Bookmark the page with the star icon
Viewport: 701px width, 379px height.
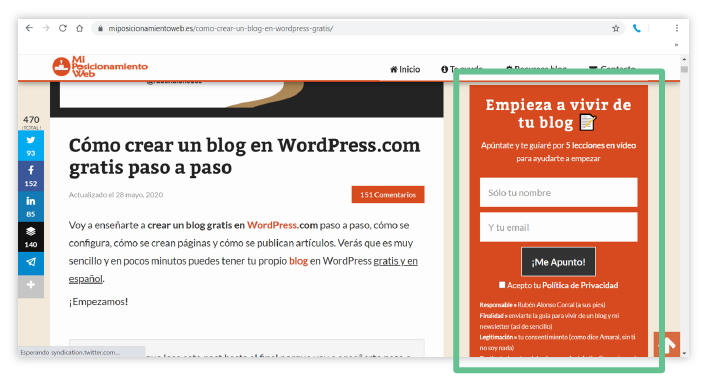(616, 29)
